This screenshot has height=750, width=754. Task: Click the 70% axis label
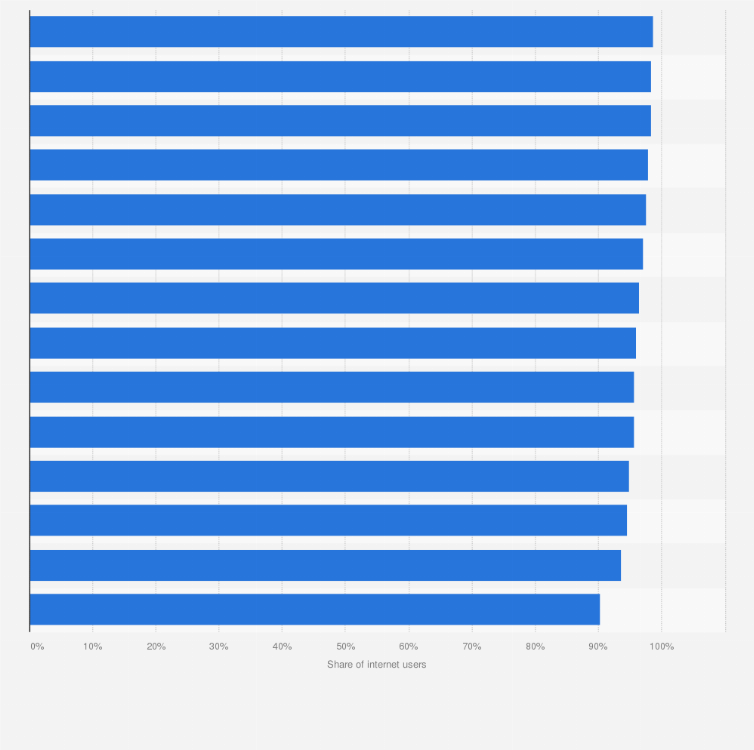(472, 647)
